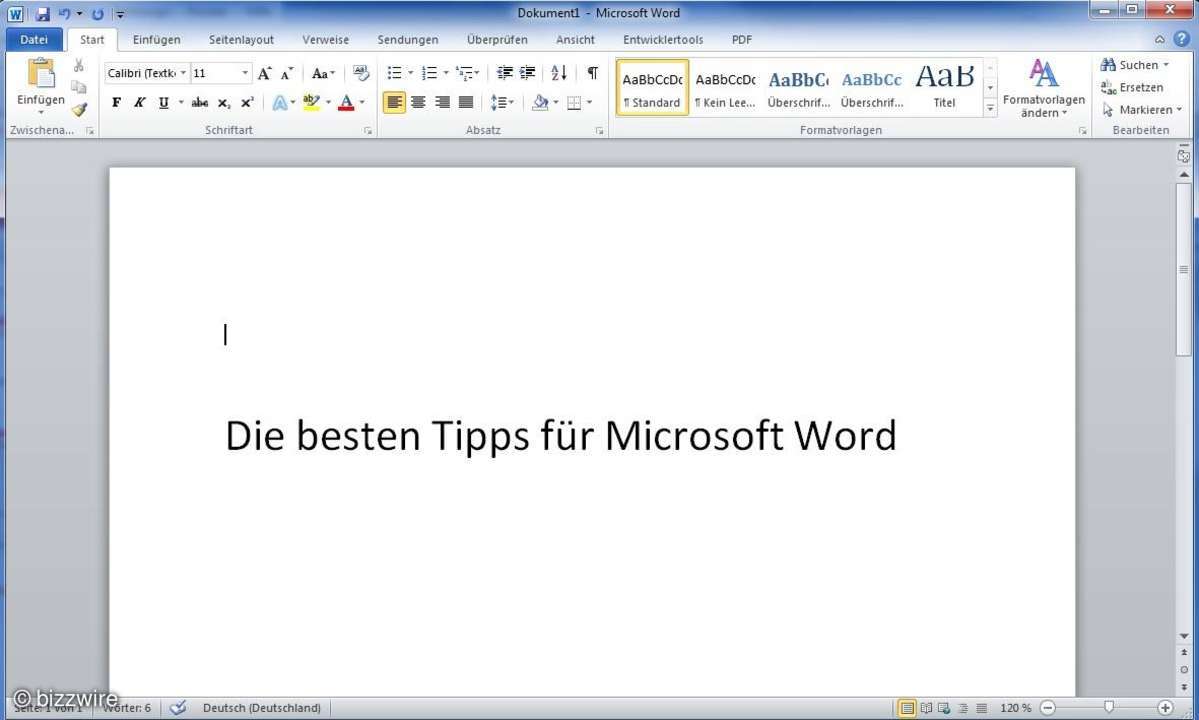
Task: Switch to the Verweise tab
Action: 326,39
